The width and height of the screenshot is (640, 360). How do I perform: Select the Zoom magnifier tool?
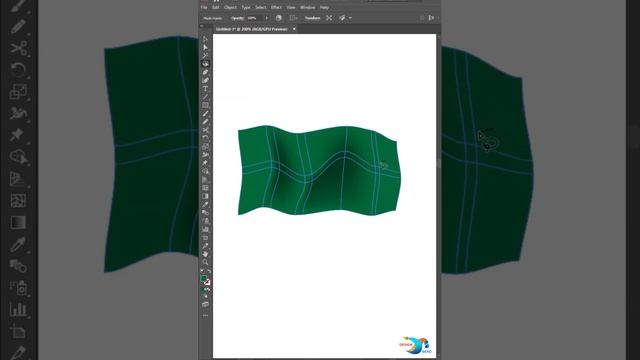pos(205,262)
